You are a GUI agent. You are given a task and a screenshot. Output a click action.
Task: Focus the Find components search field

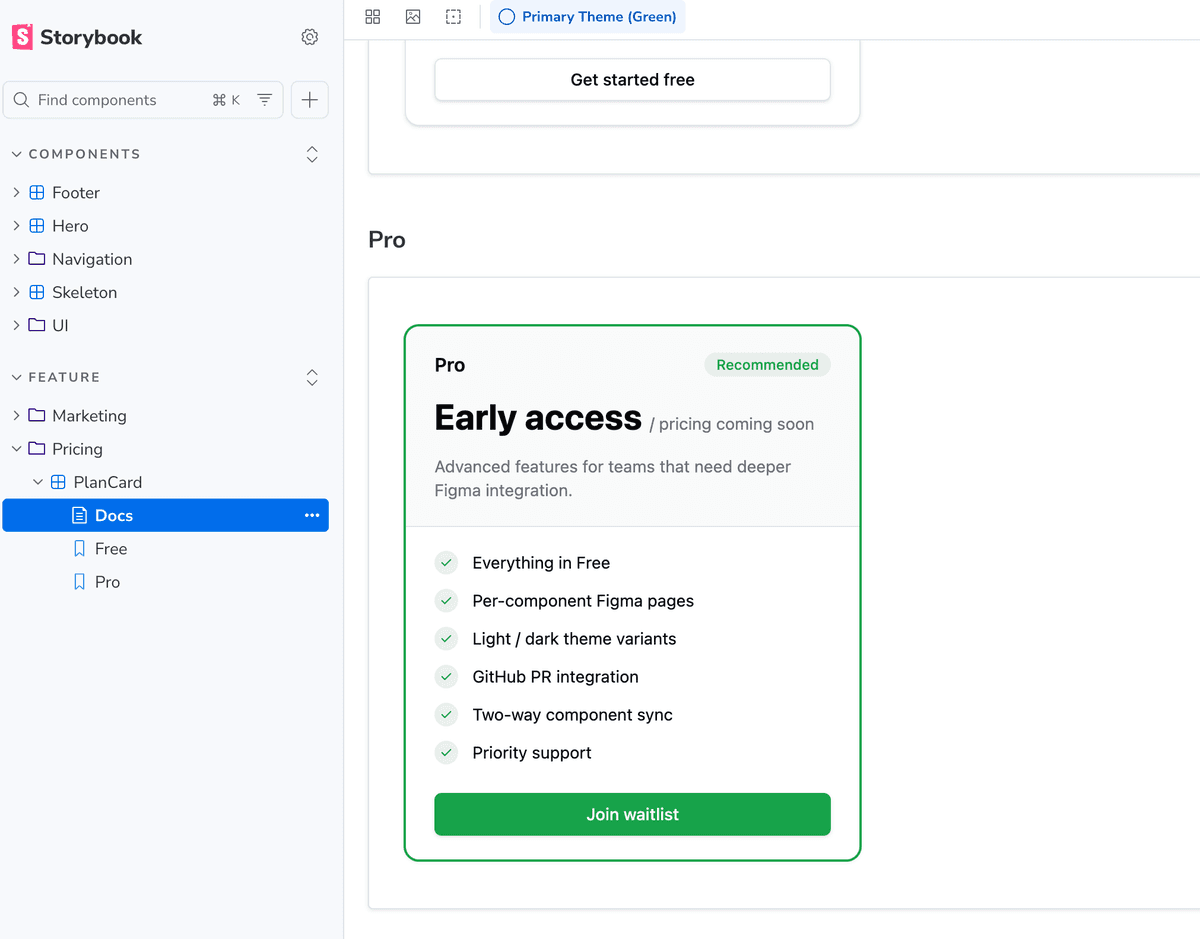point(120,100)
